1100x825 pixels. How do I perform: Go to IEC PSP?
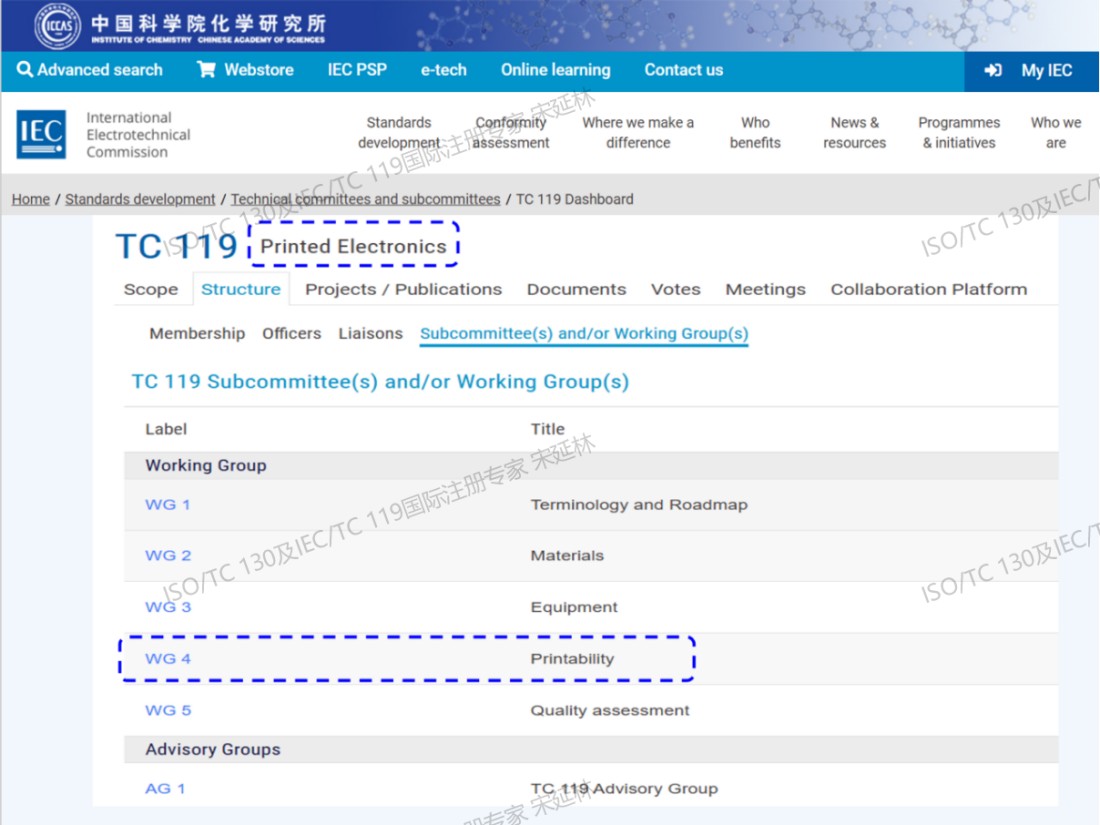point(357,69)
